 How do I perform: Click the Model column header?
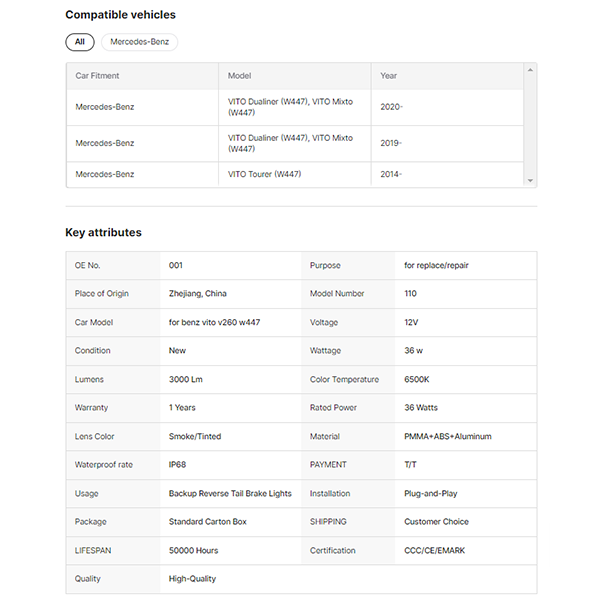pos(239,76)
